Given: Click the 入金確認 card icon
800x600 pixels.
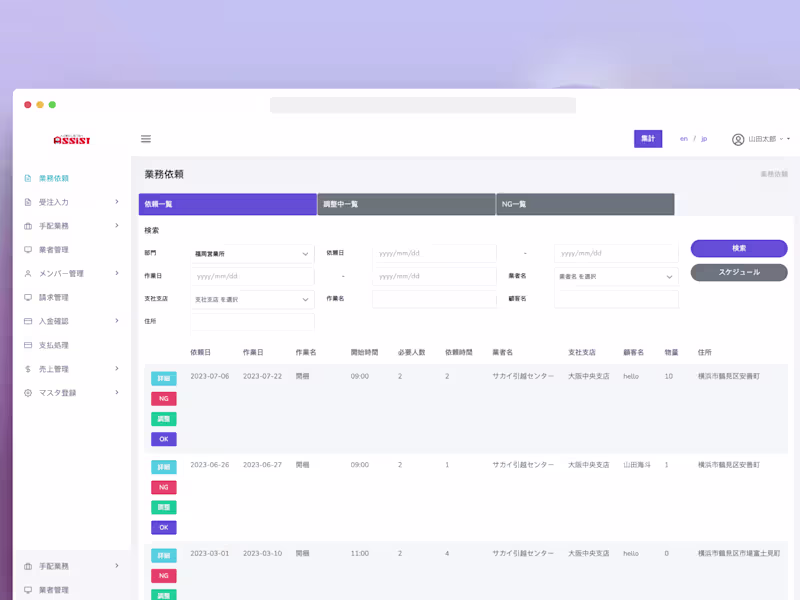Looking at the screenshot, I should [x=28, y=321].
